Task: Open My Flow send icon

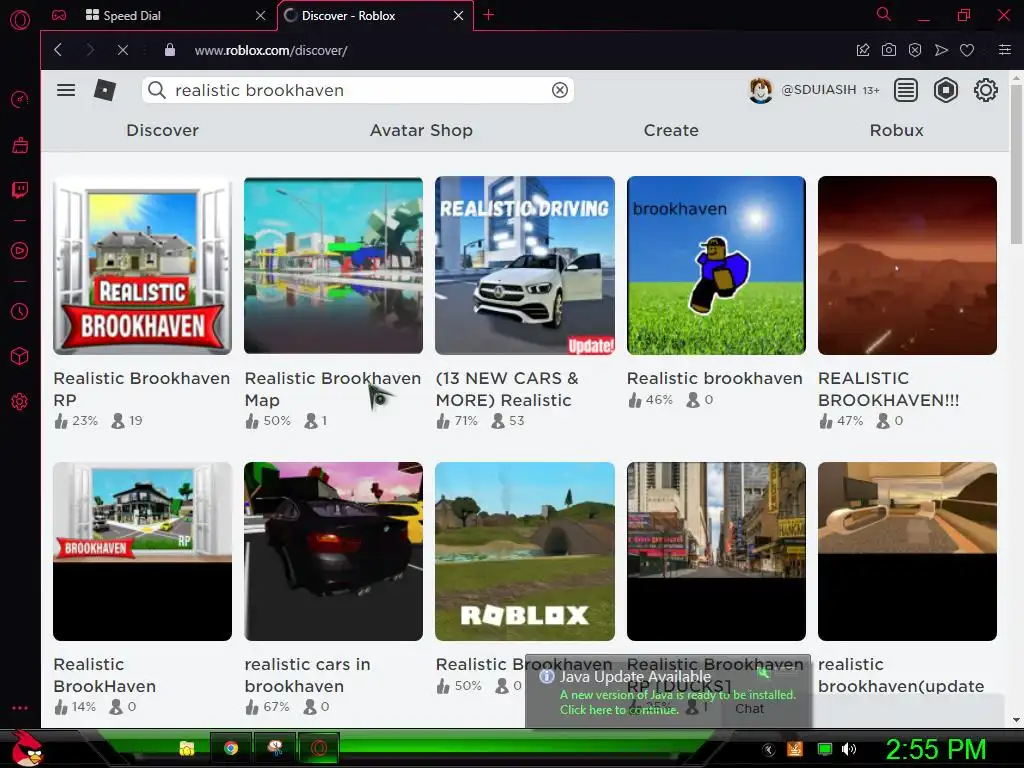Action: tap(941, 50)
